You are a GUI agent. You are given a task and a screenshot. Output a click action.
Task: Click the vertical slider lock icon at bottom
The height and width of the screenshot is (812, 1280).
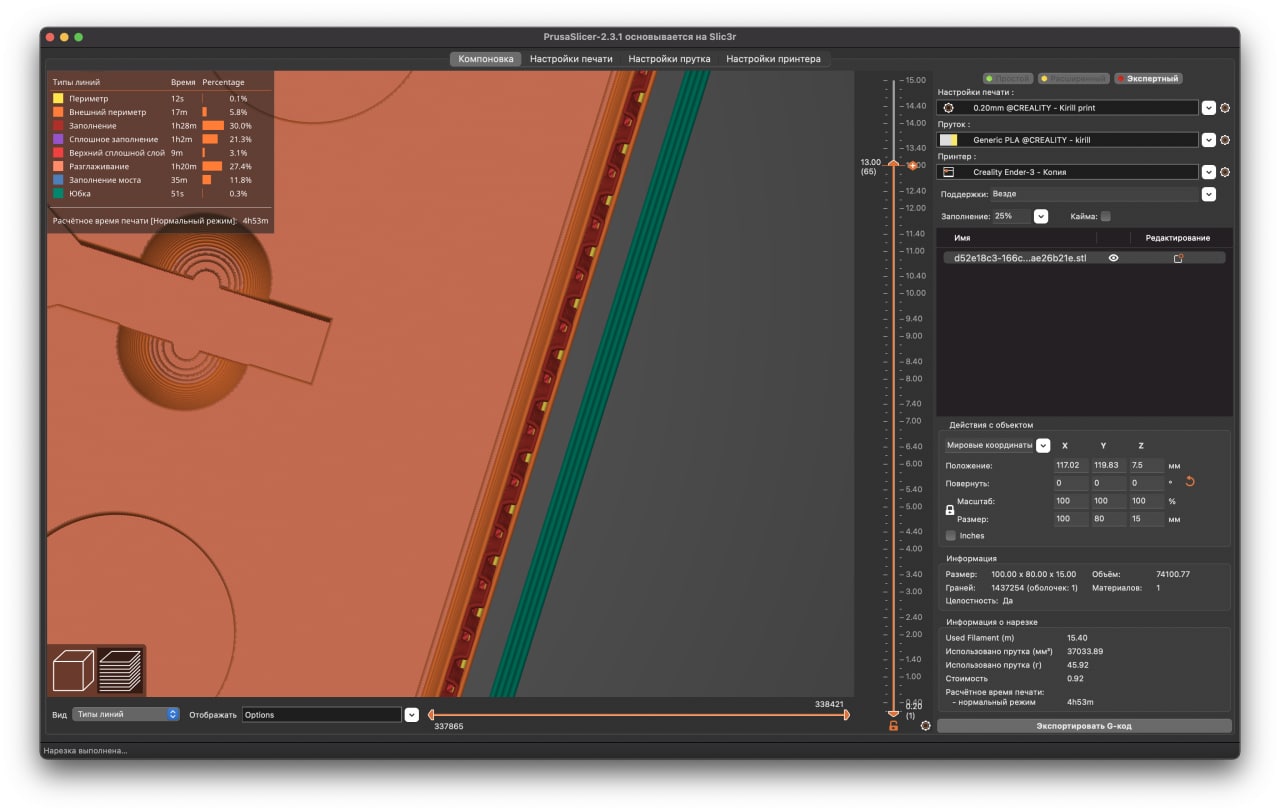[893, 726]
